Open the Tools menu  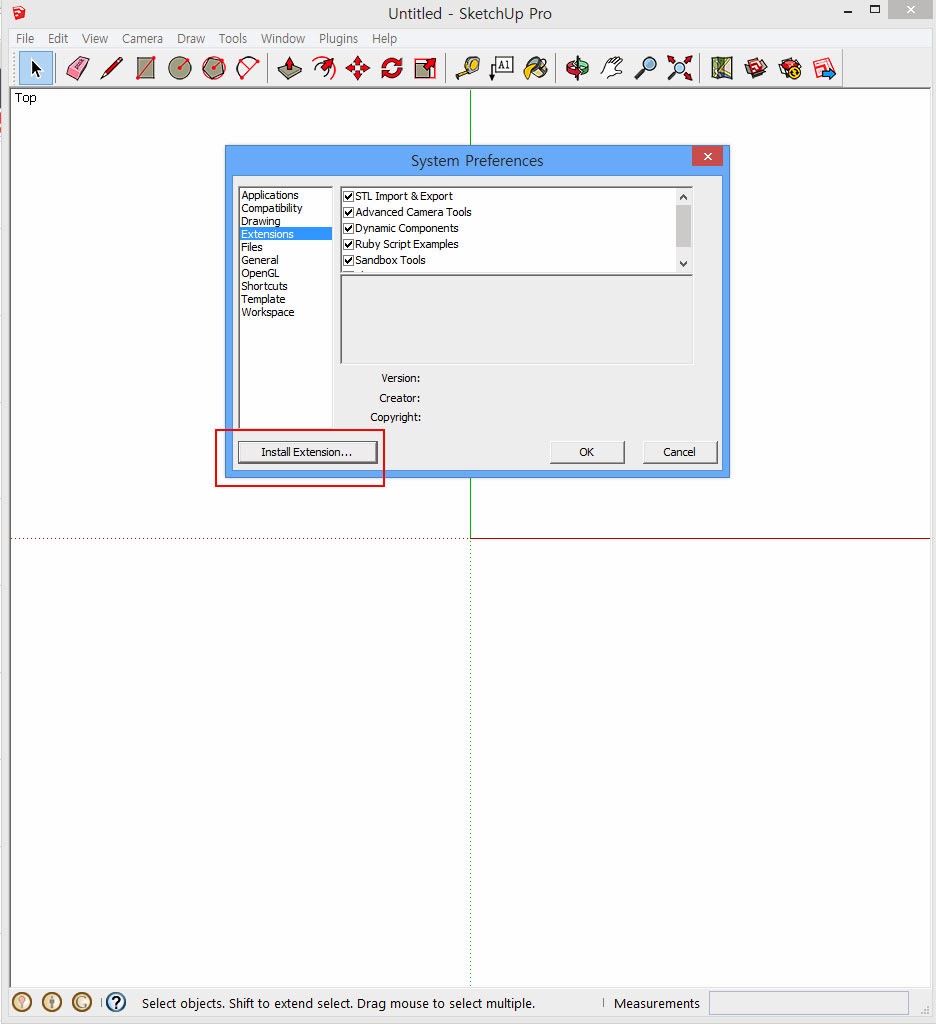[233, 39]
